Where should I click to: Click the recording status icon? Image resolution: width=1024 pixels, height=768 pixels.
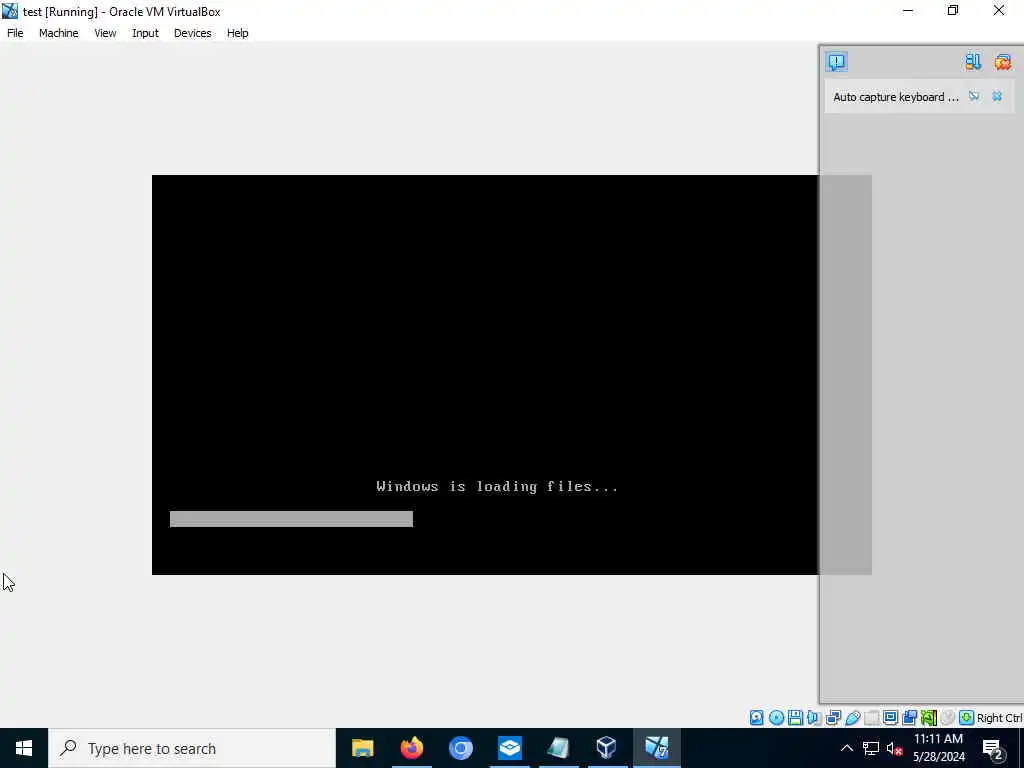coord(910,718)
